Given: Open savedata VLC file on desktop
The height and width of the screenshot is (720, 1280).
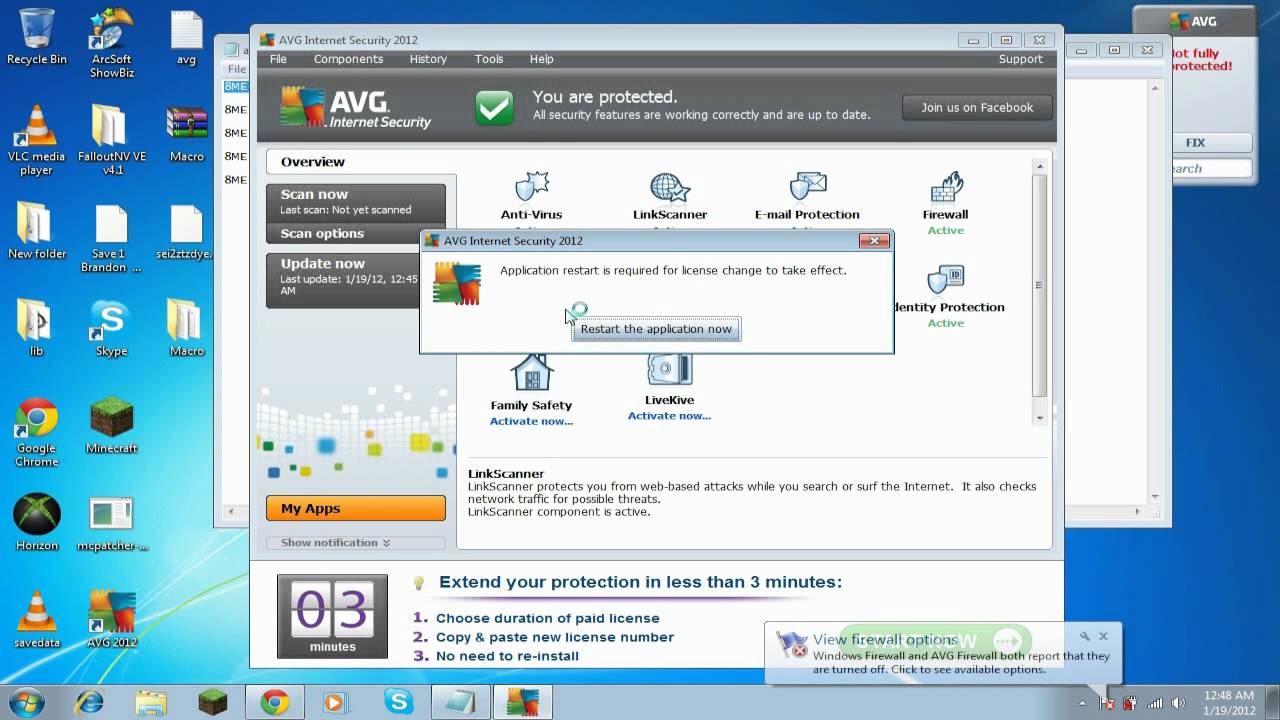Looking at the screenshot, I should pyautogui.click(x=37, y=620).
